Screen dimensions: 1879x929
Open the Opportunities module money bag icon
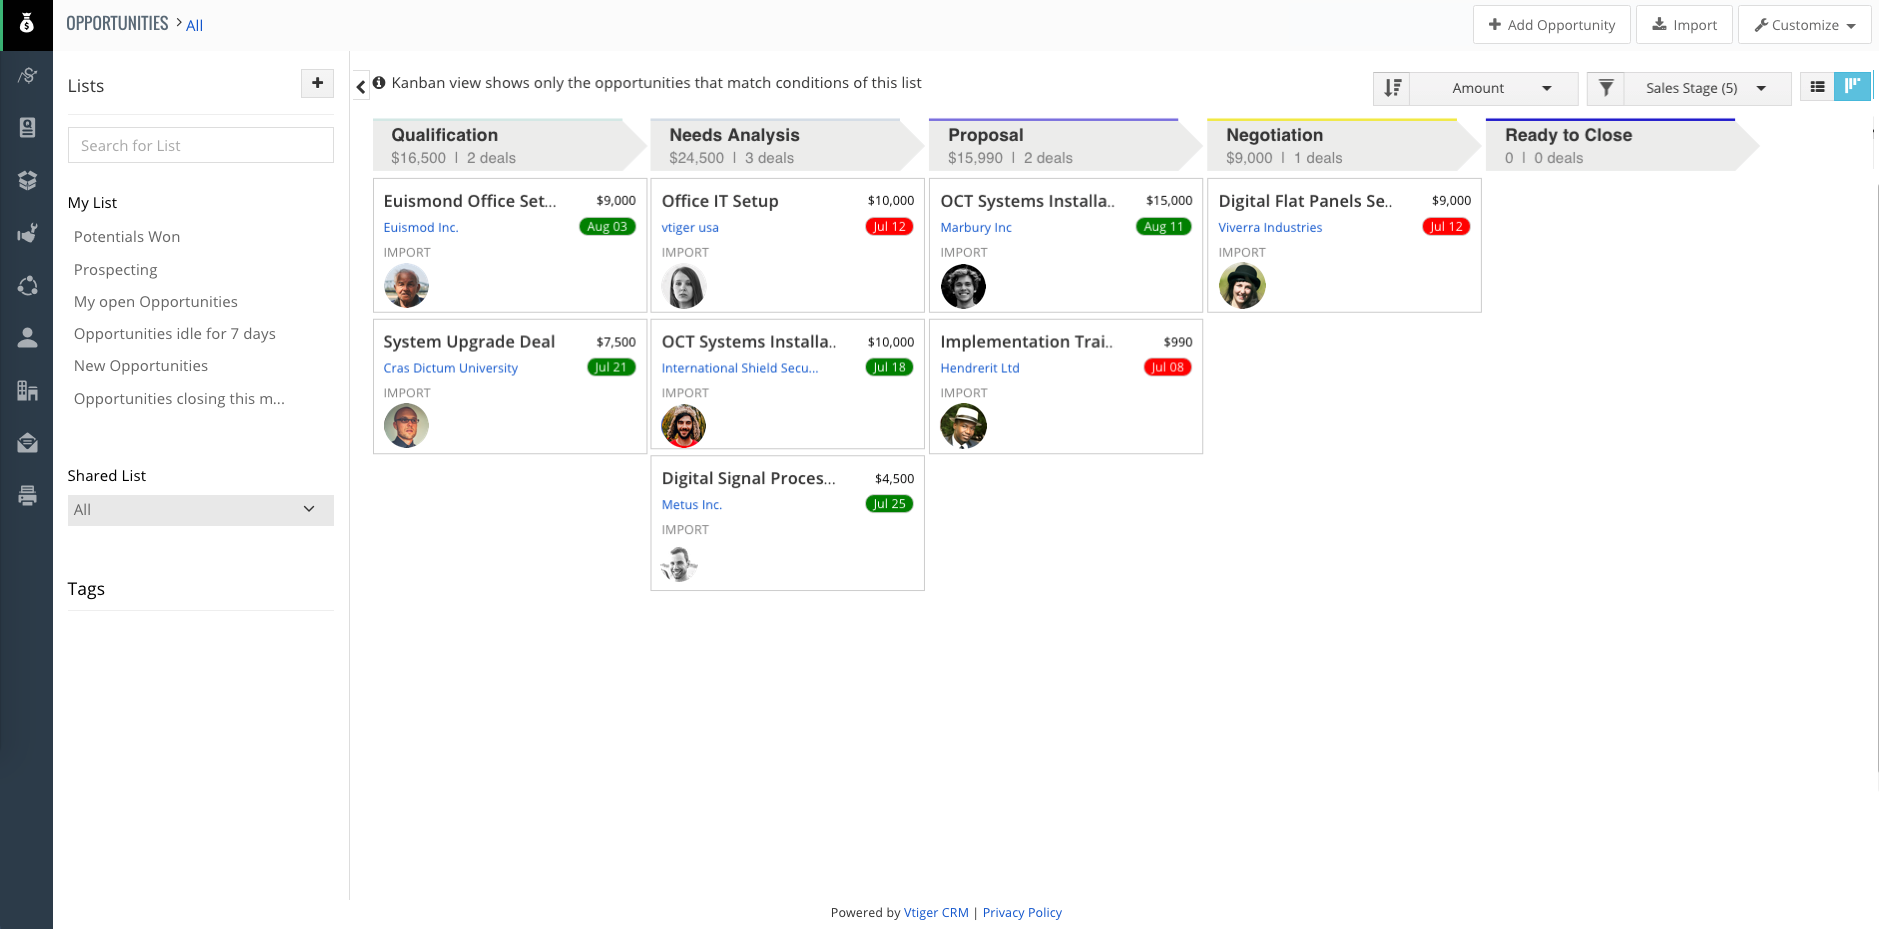(27, 24)
